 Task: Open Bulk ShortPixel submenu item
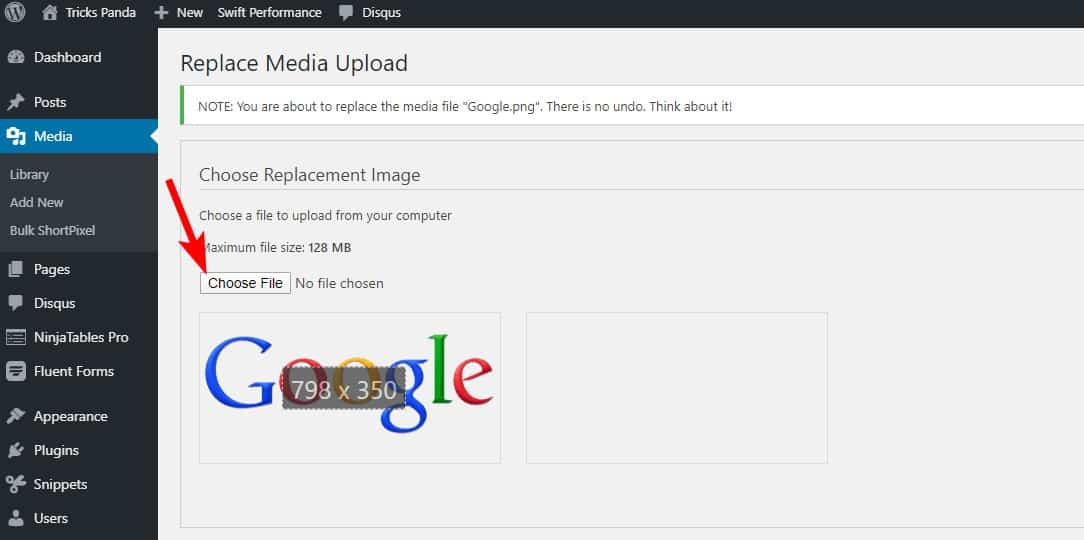tap(52, 230)
